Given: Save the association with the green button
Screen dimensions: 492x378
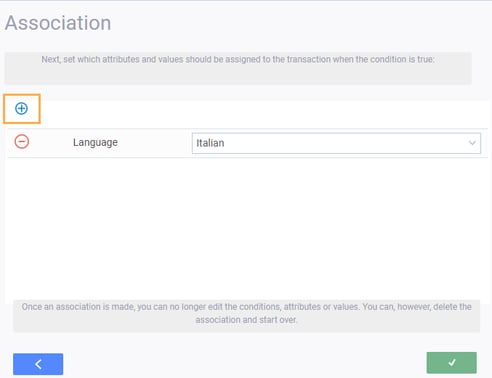Looking at the screenshot, I should 452,363.
